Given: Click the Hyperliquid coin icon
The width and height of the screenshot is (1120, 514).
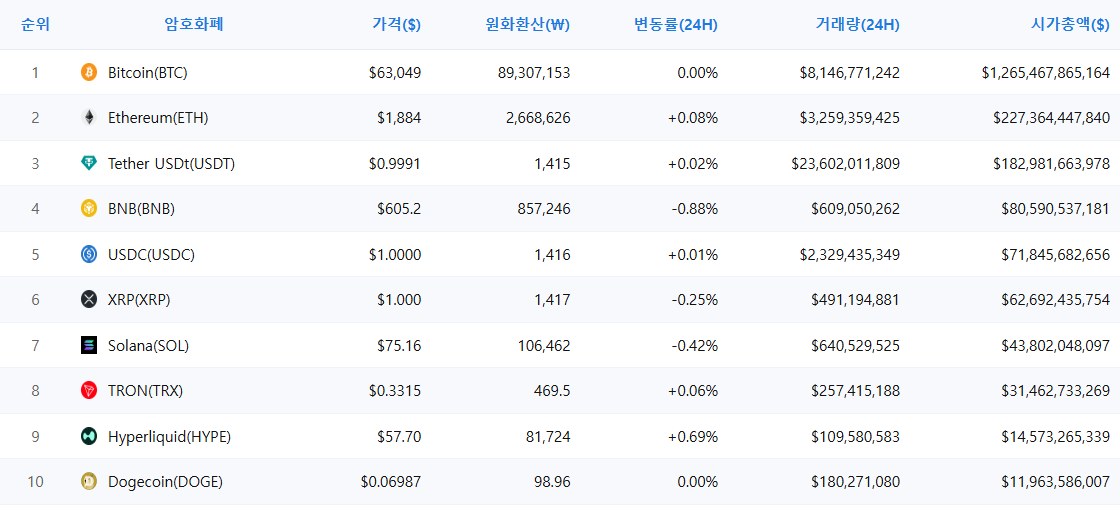Looking at the screenshot, I should point(89,436).
